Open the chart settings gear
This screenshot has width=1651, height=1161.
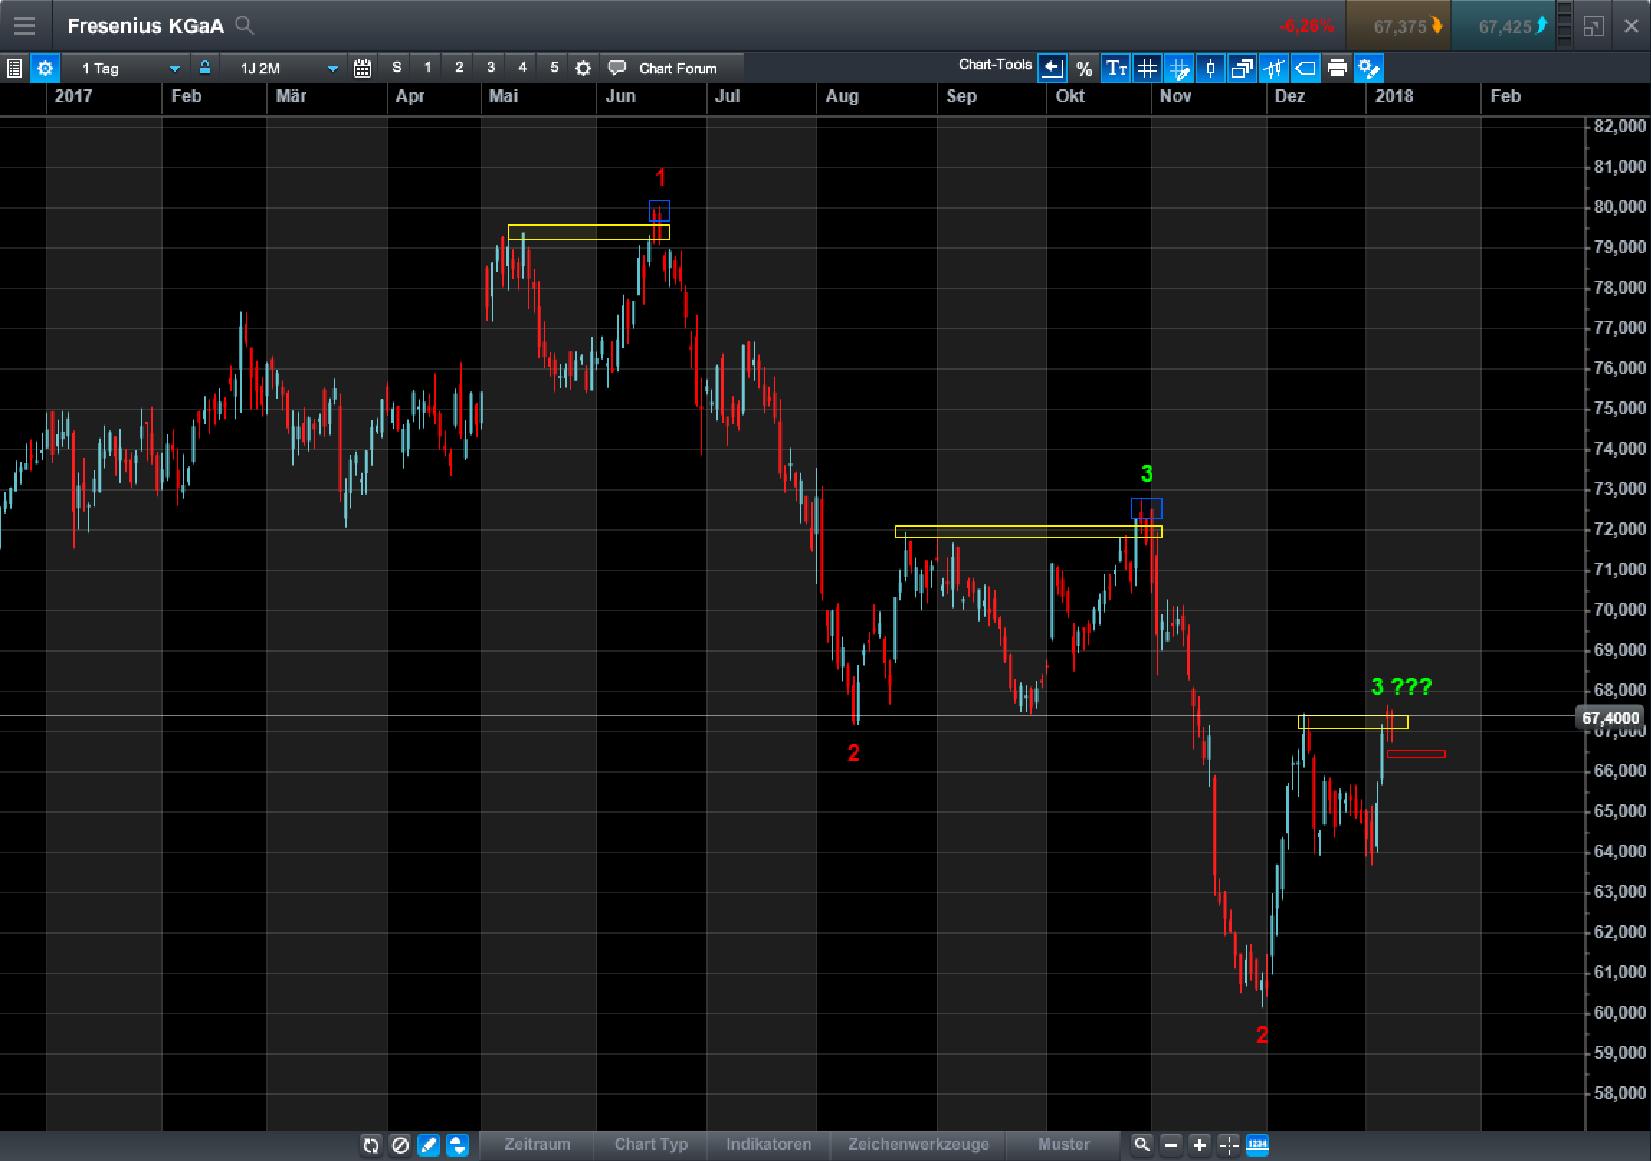[x=44, y=68]
